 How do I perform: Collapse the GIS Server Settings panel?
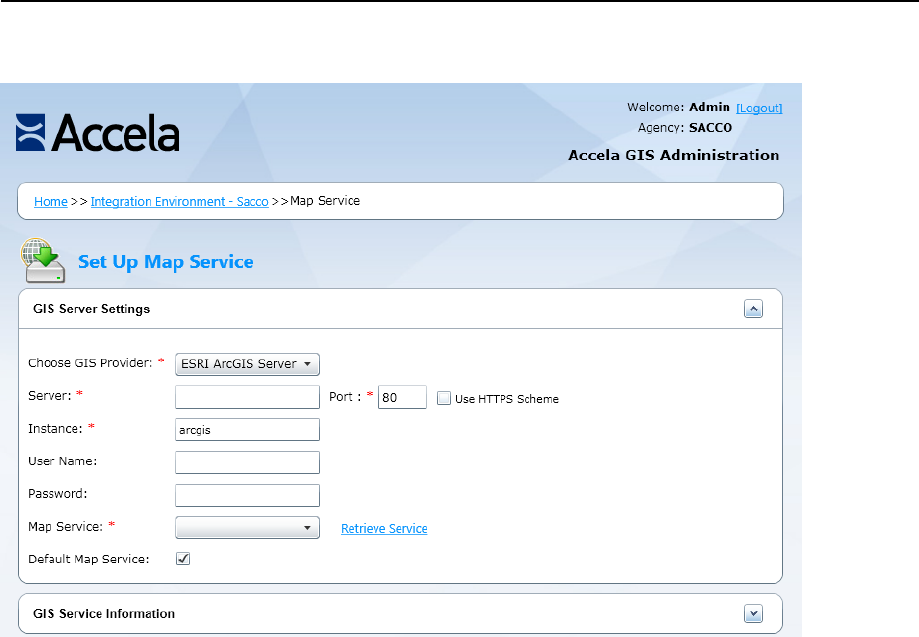753,308
